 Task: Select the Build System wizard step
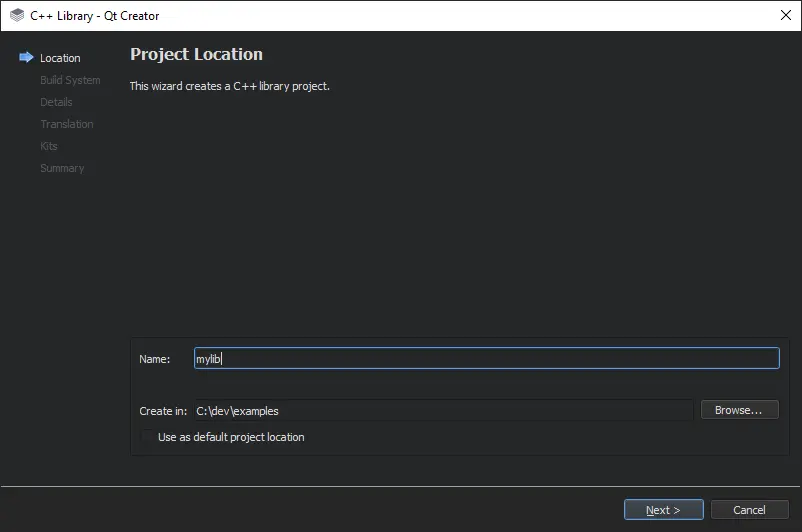click(70, 80)
